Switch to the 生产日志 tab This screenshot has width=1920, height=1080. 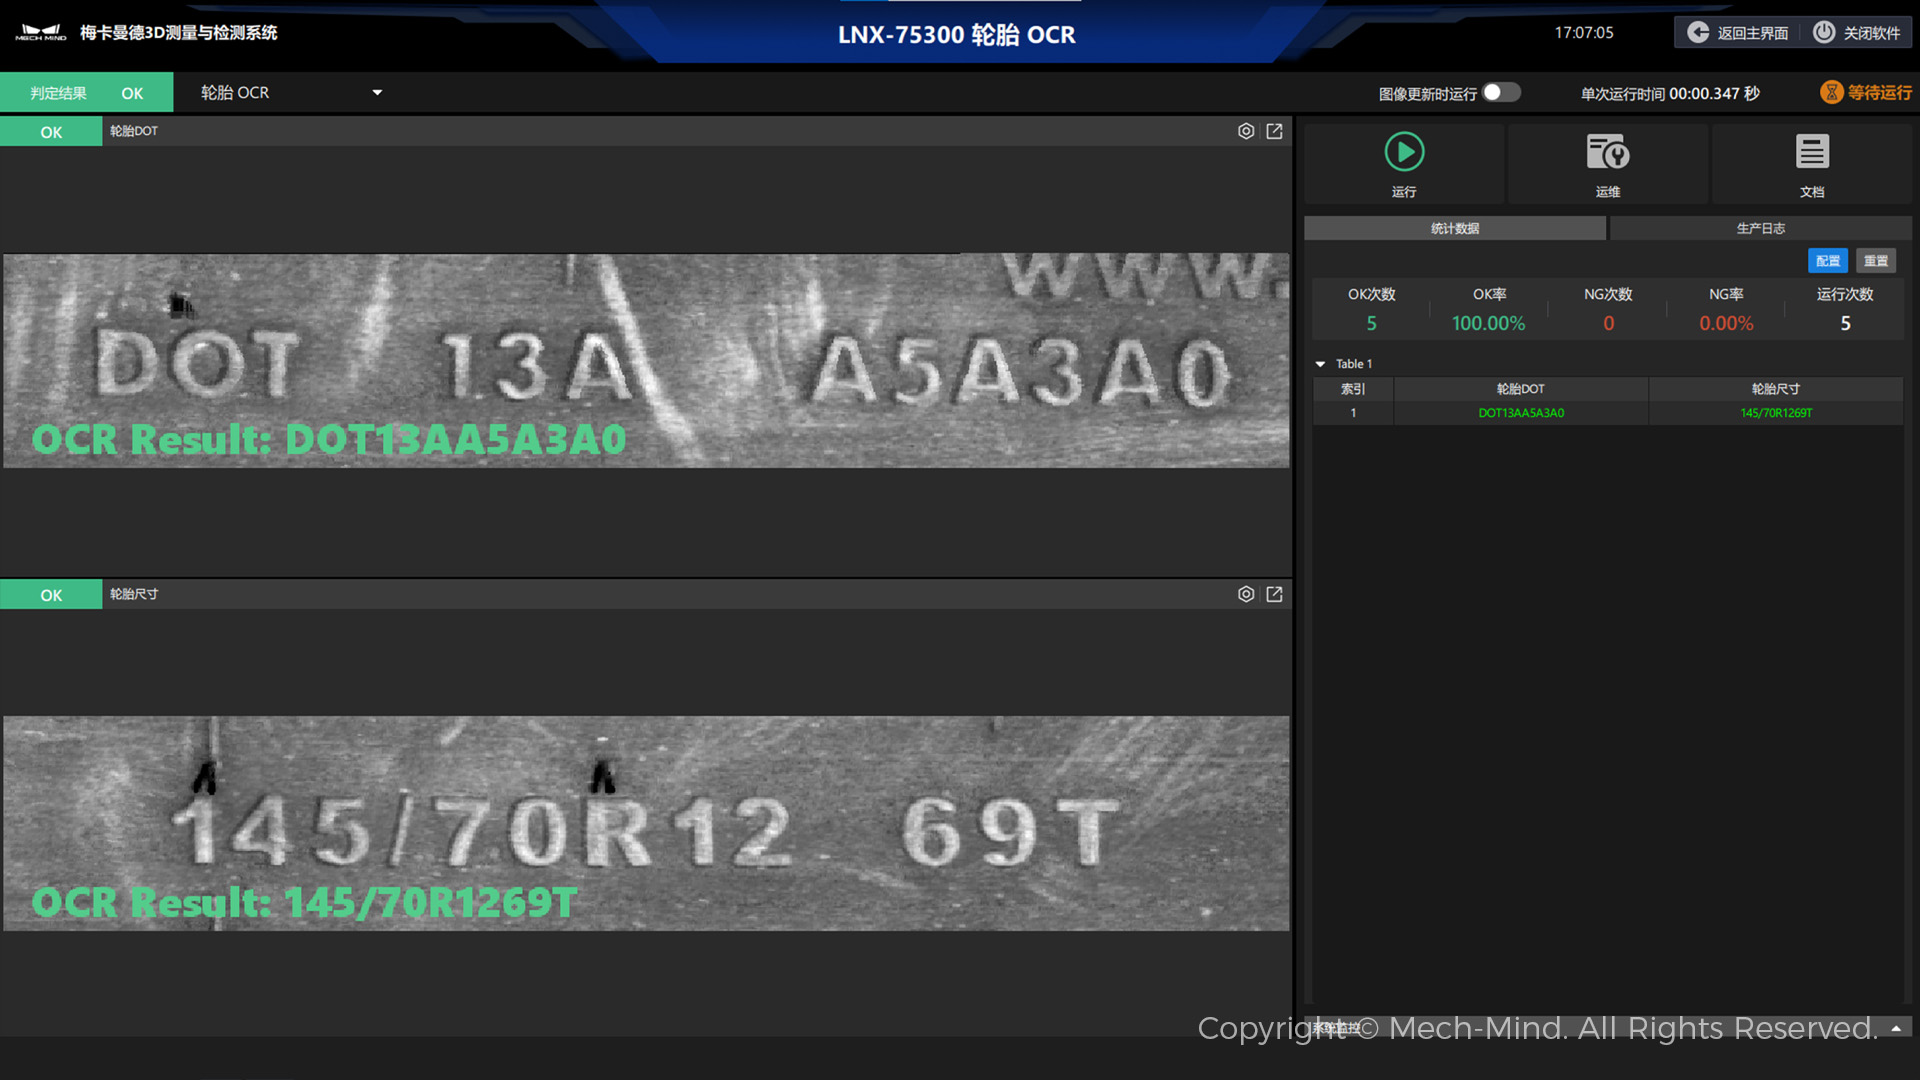1761,228
